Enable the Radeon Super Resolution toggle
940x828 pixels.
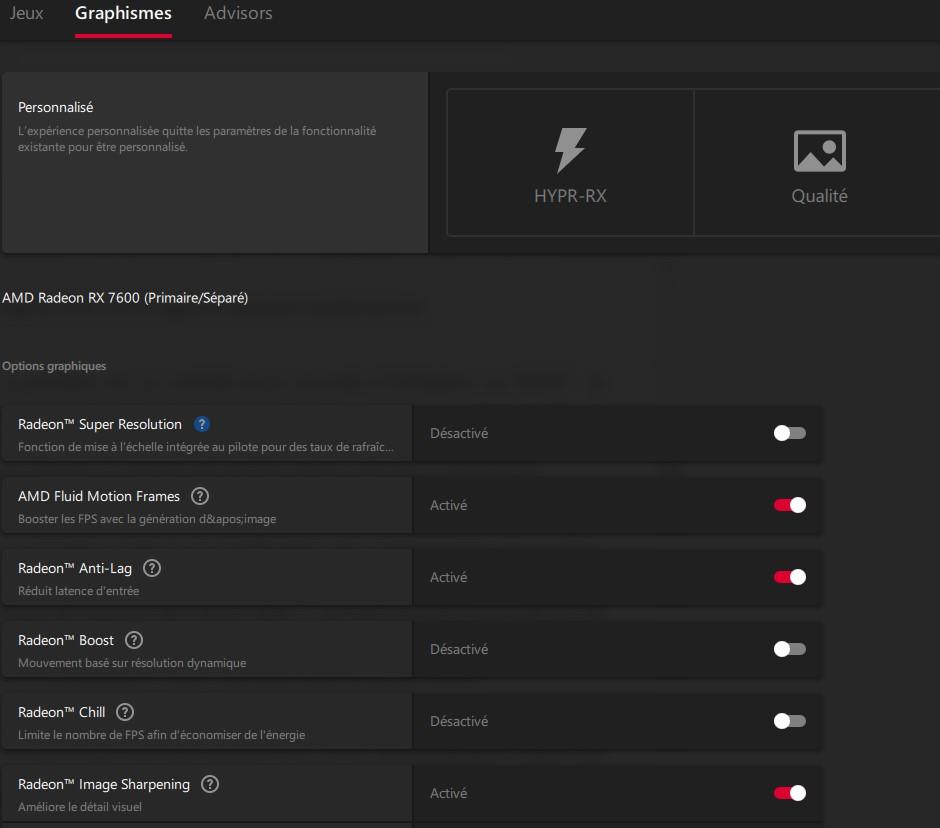pos(789,433)
